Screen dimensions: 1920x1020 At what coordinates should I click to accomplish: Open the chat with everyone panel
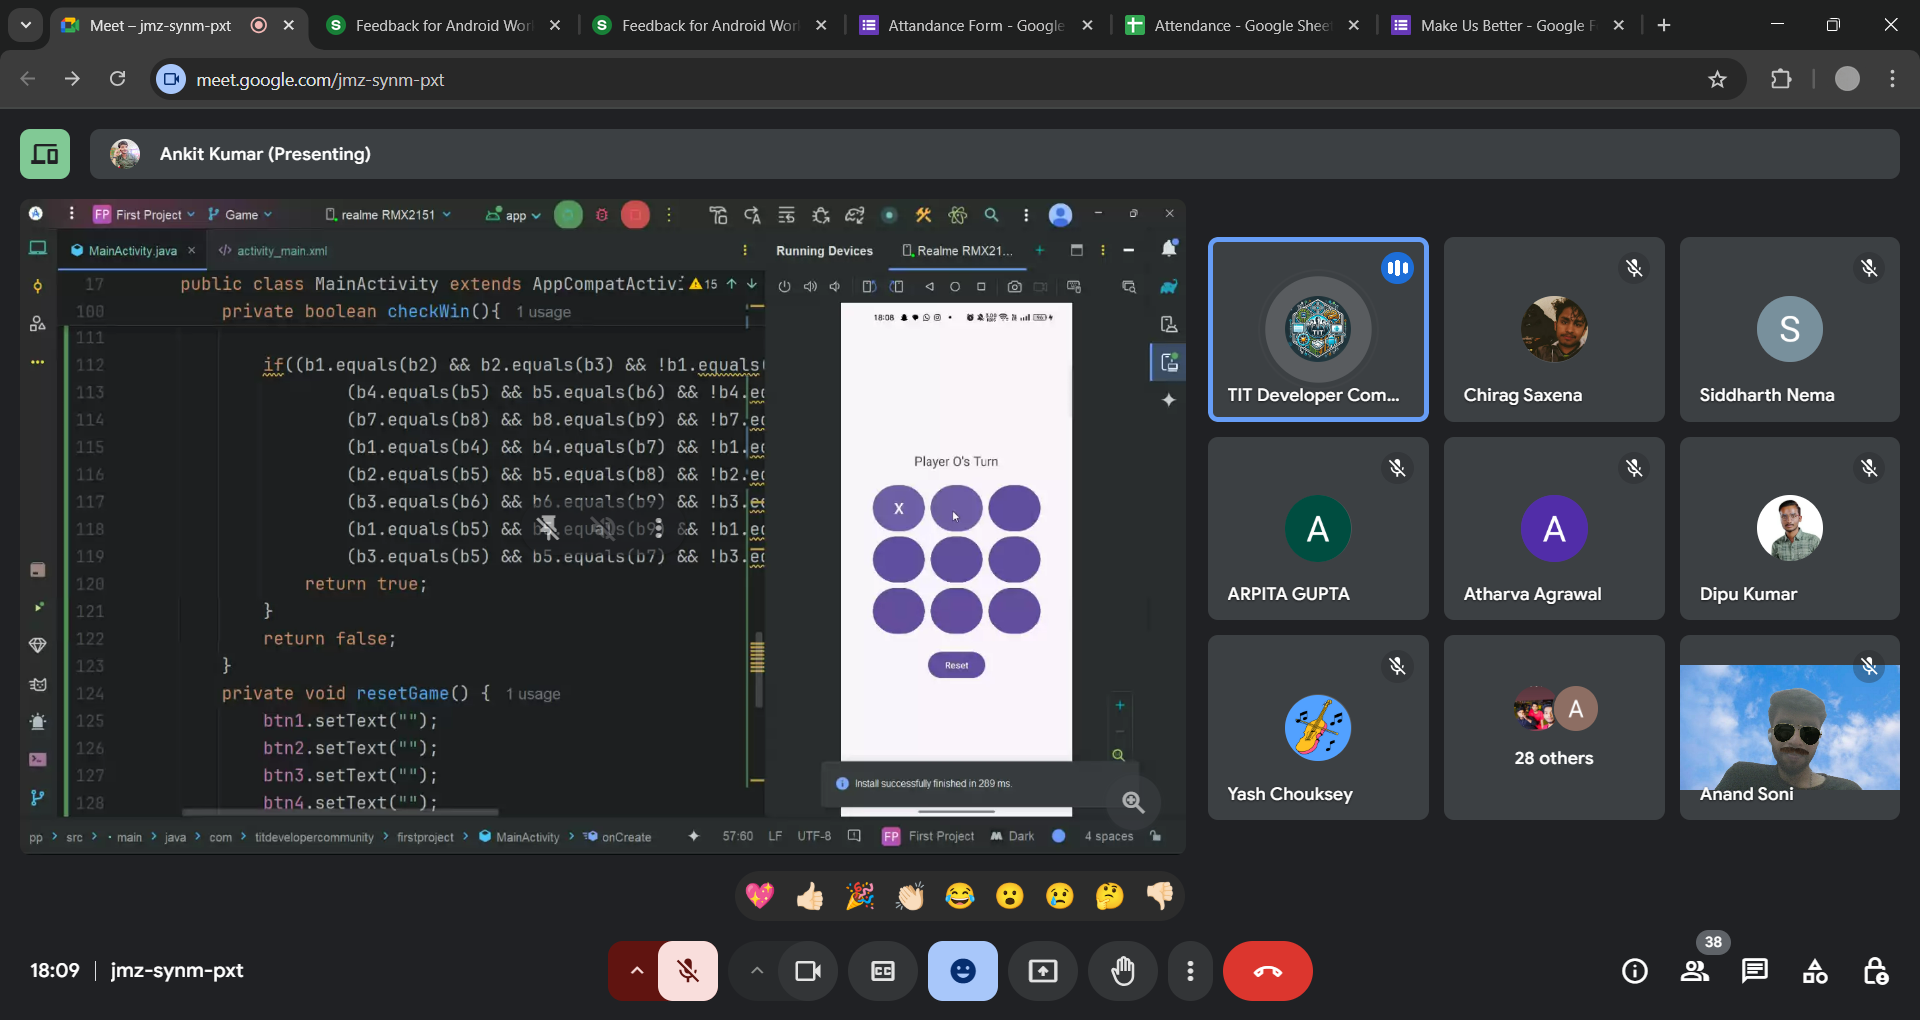(1754, 971)
